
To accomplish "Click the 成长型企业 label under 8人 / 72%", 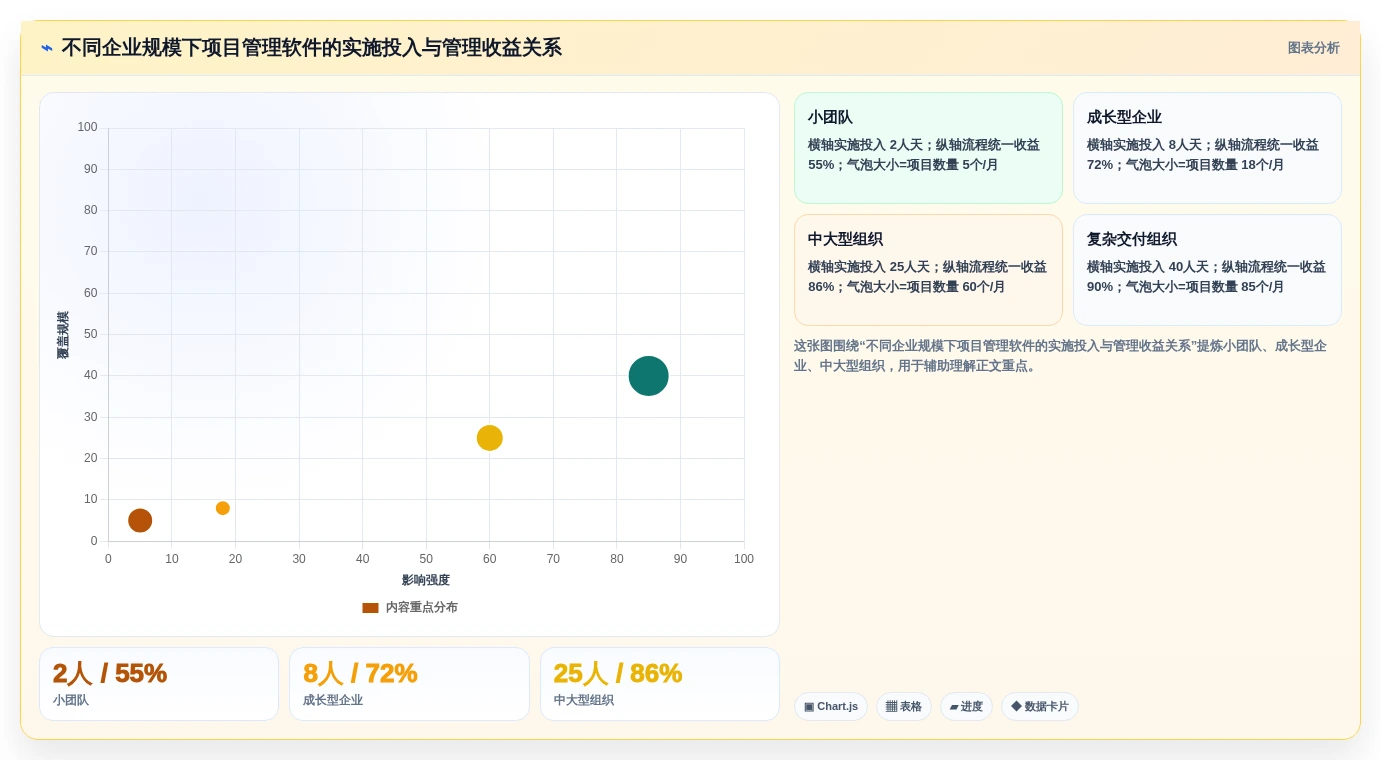I will [333, 700].
